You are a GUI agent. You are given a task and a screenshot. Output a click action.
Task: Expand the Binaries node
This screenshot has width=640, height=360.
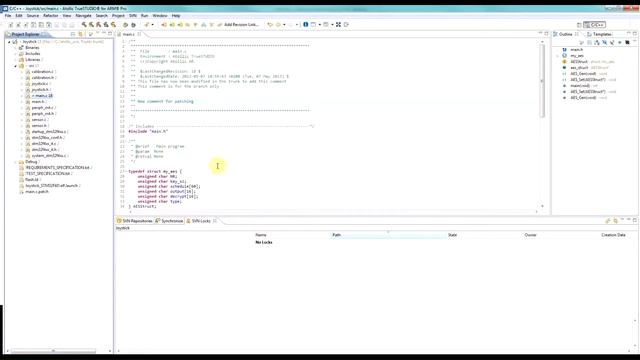(x=16, y=48)
